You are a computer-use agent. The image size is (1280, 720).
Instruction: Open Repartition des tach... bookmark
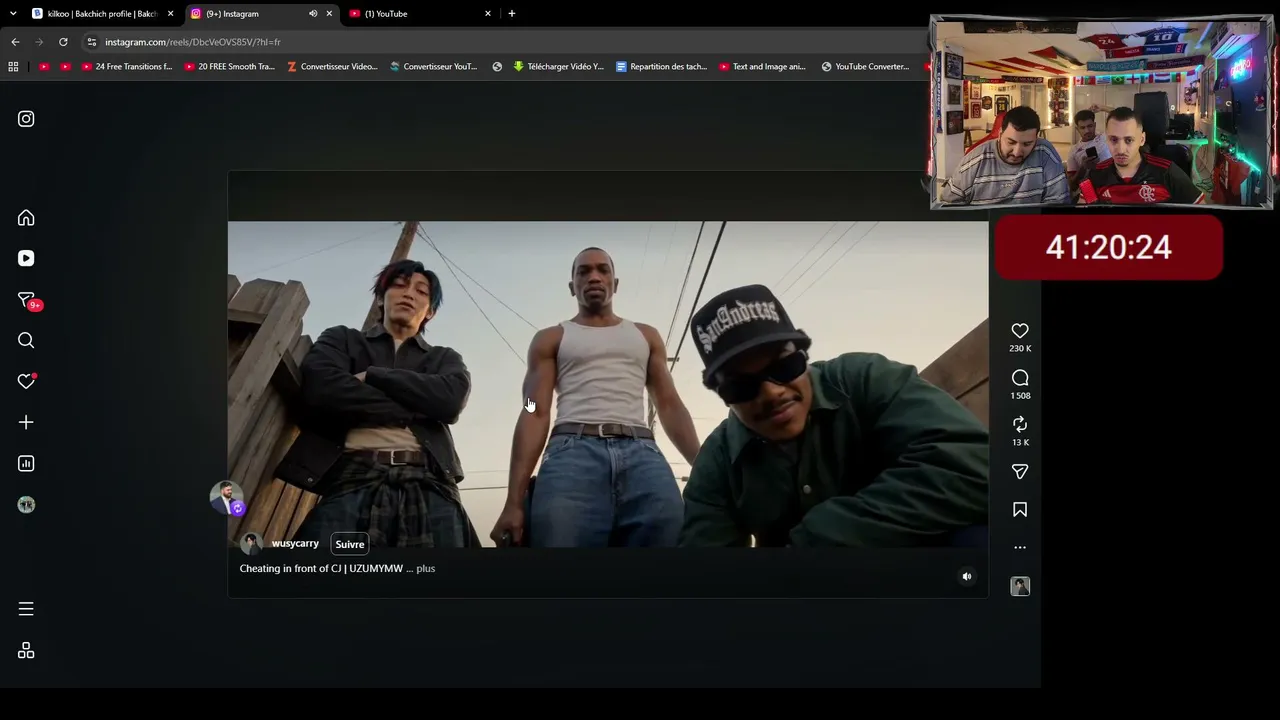tap(662, 67)
